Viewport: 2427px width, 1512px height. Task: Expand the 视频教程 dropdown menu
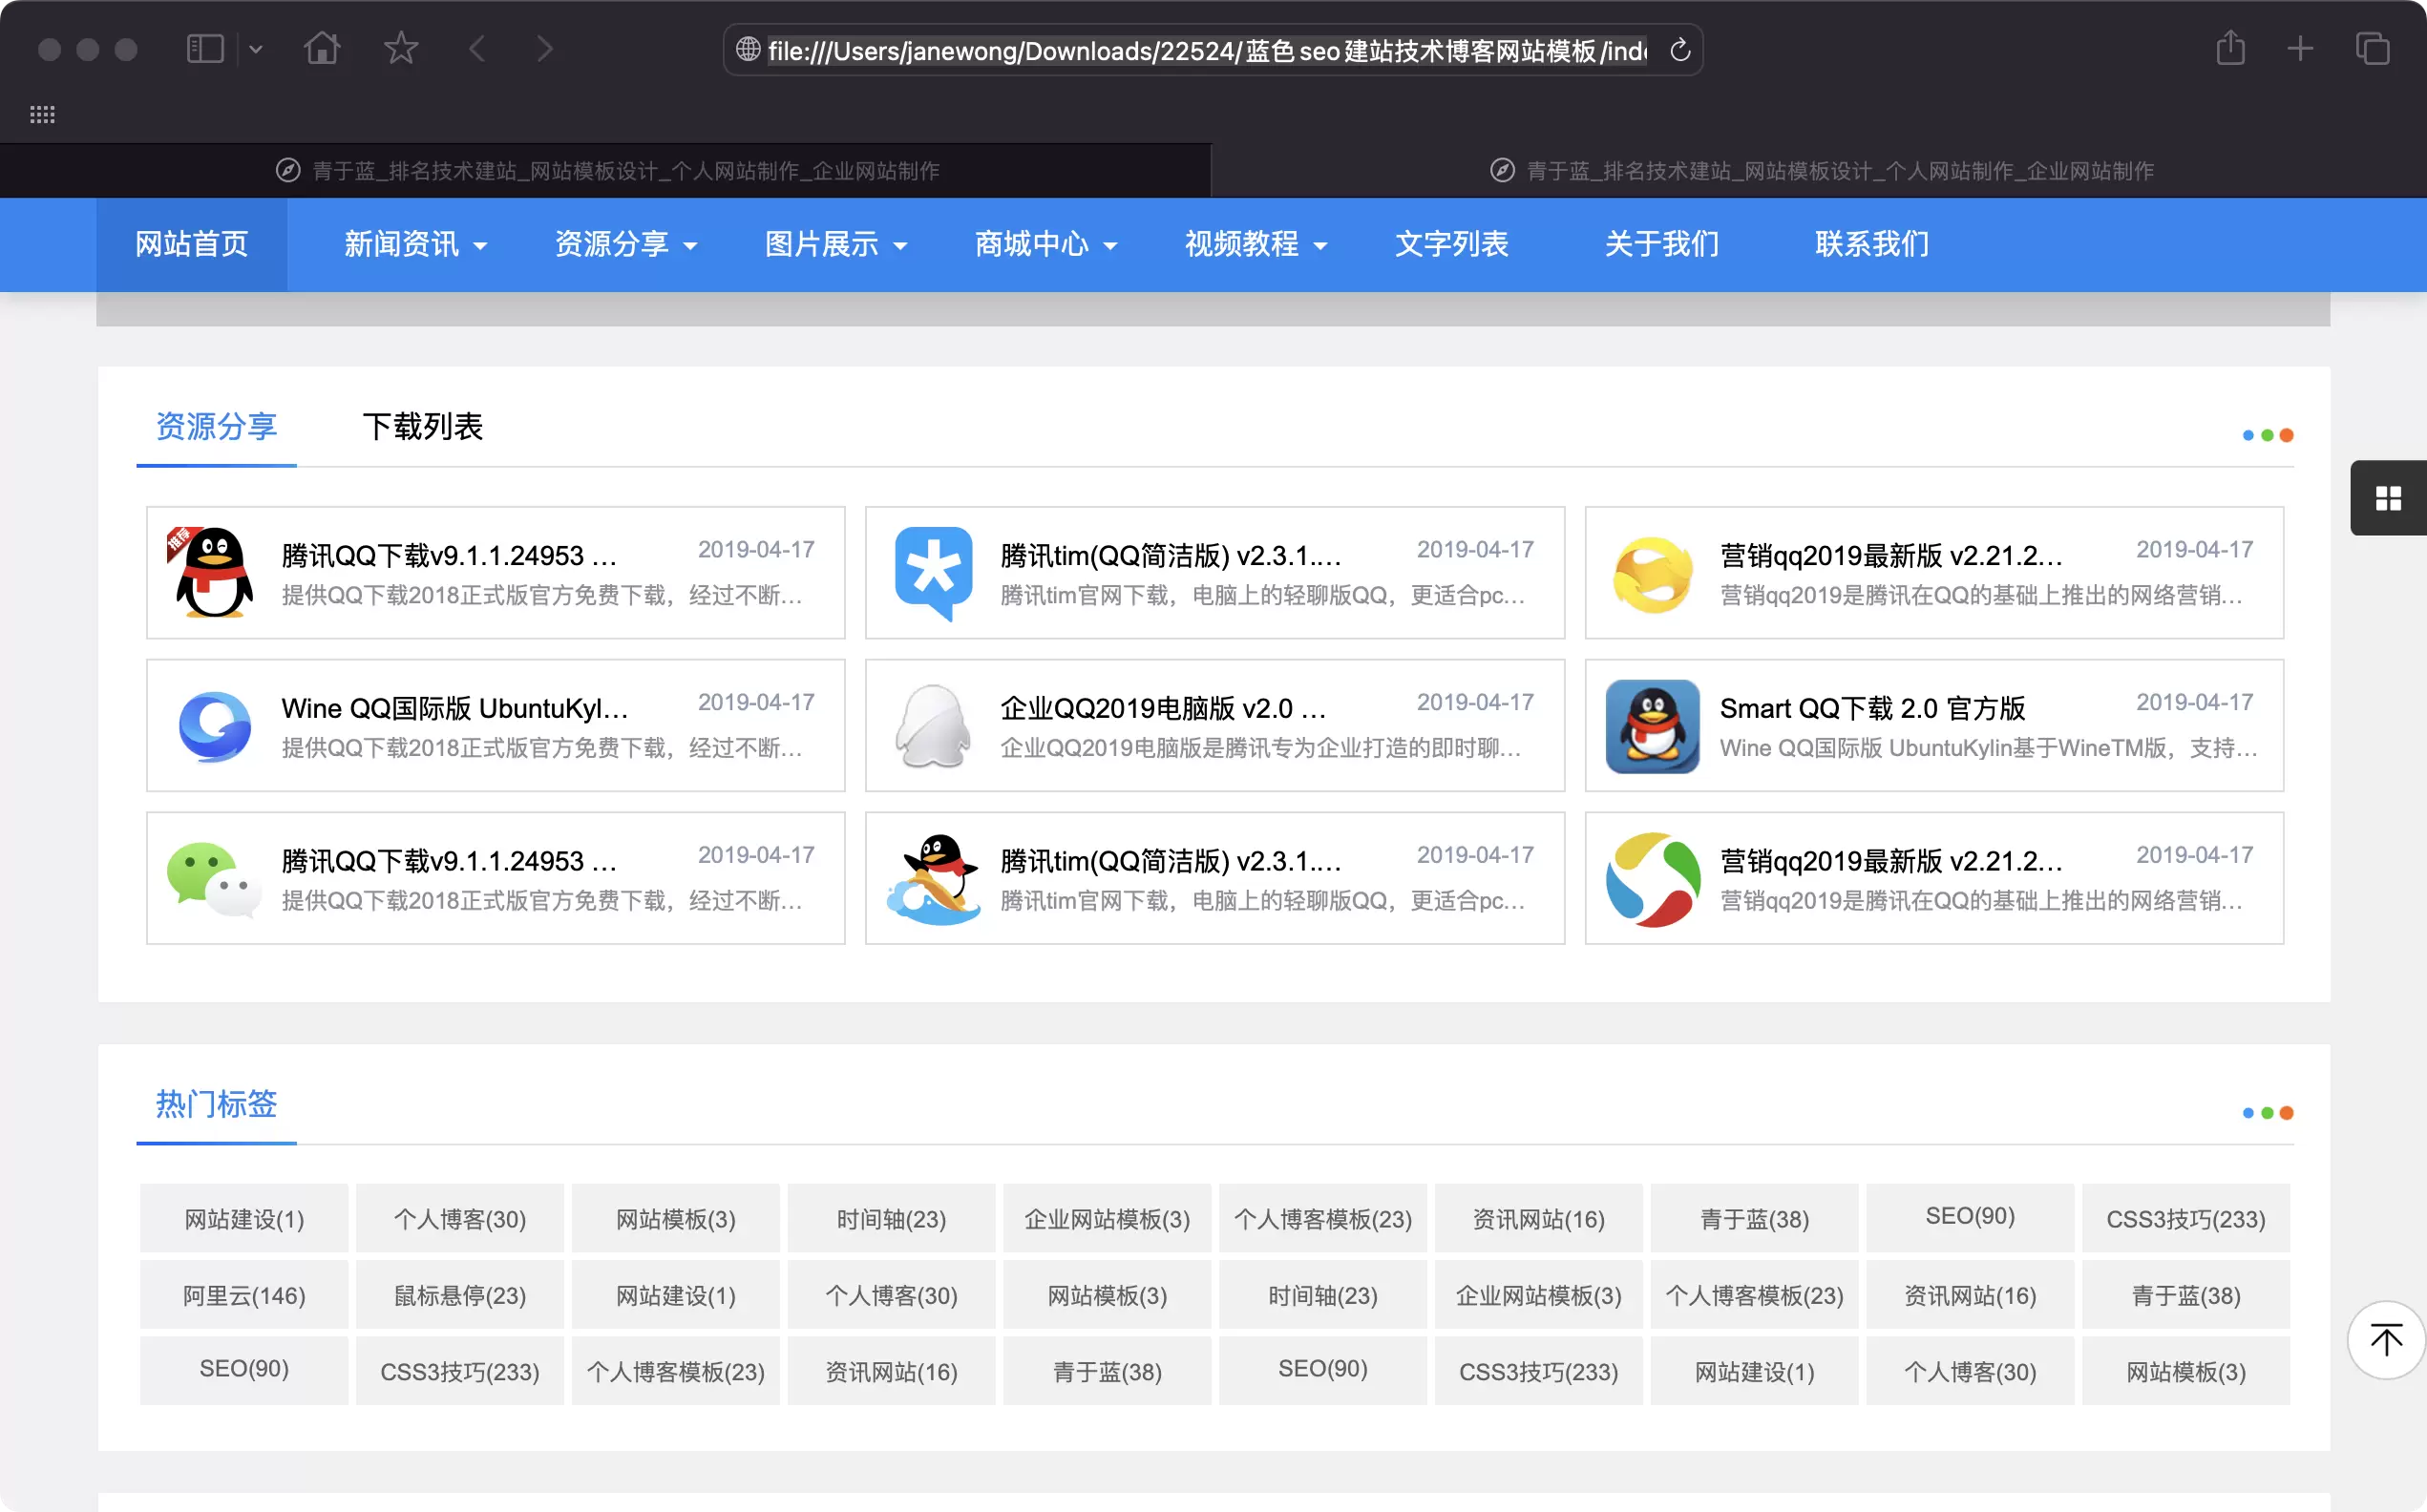(x=1255, y=244)
